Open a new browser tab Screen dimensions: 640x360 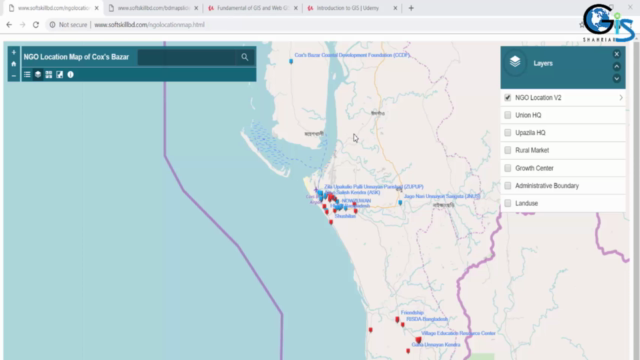click(x=411, y=8)
